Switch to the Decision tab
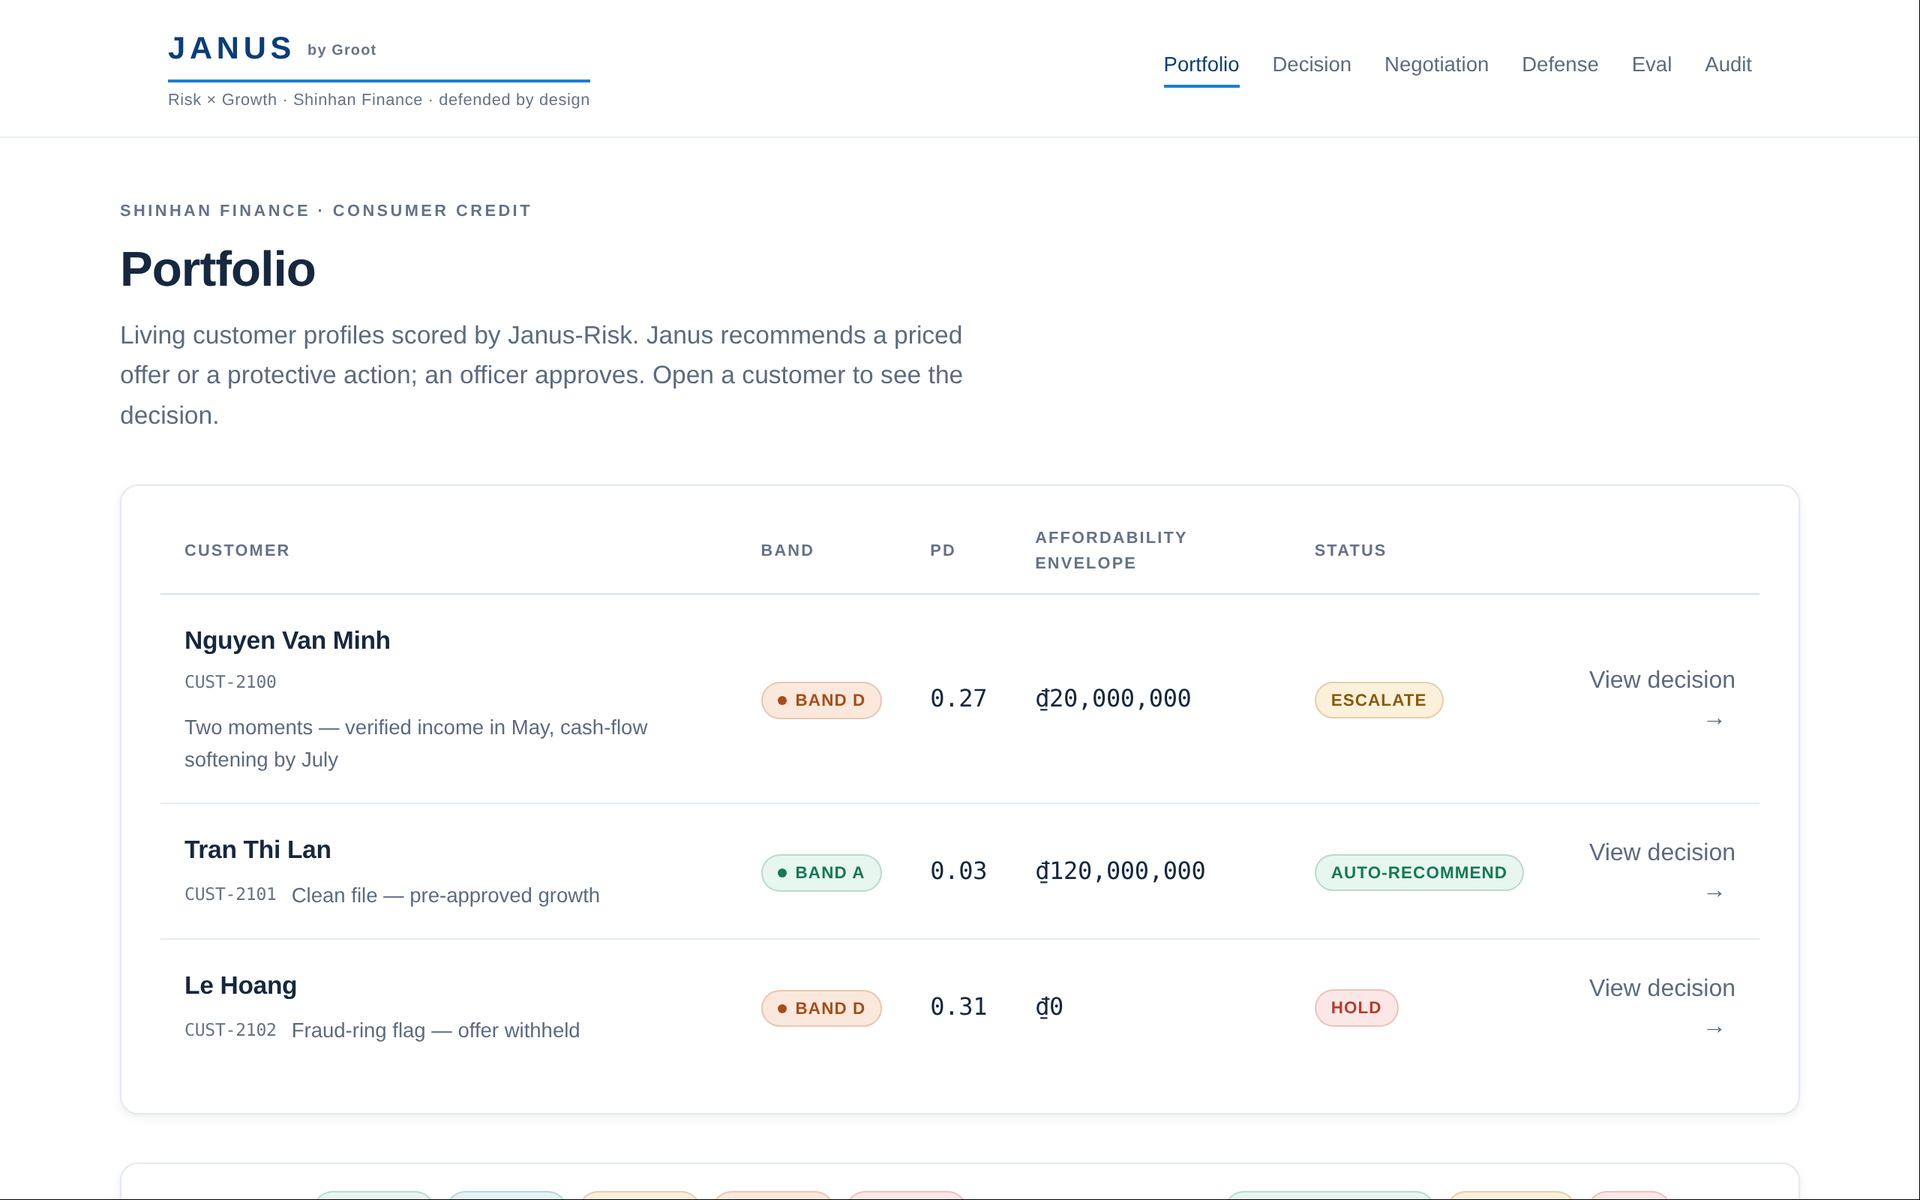Viewport: 1920px width, 1200px height. pyautogui.click(x=1311, y=65)
